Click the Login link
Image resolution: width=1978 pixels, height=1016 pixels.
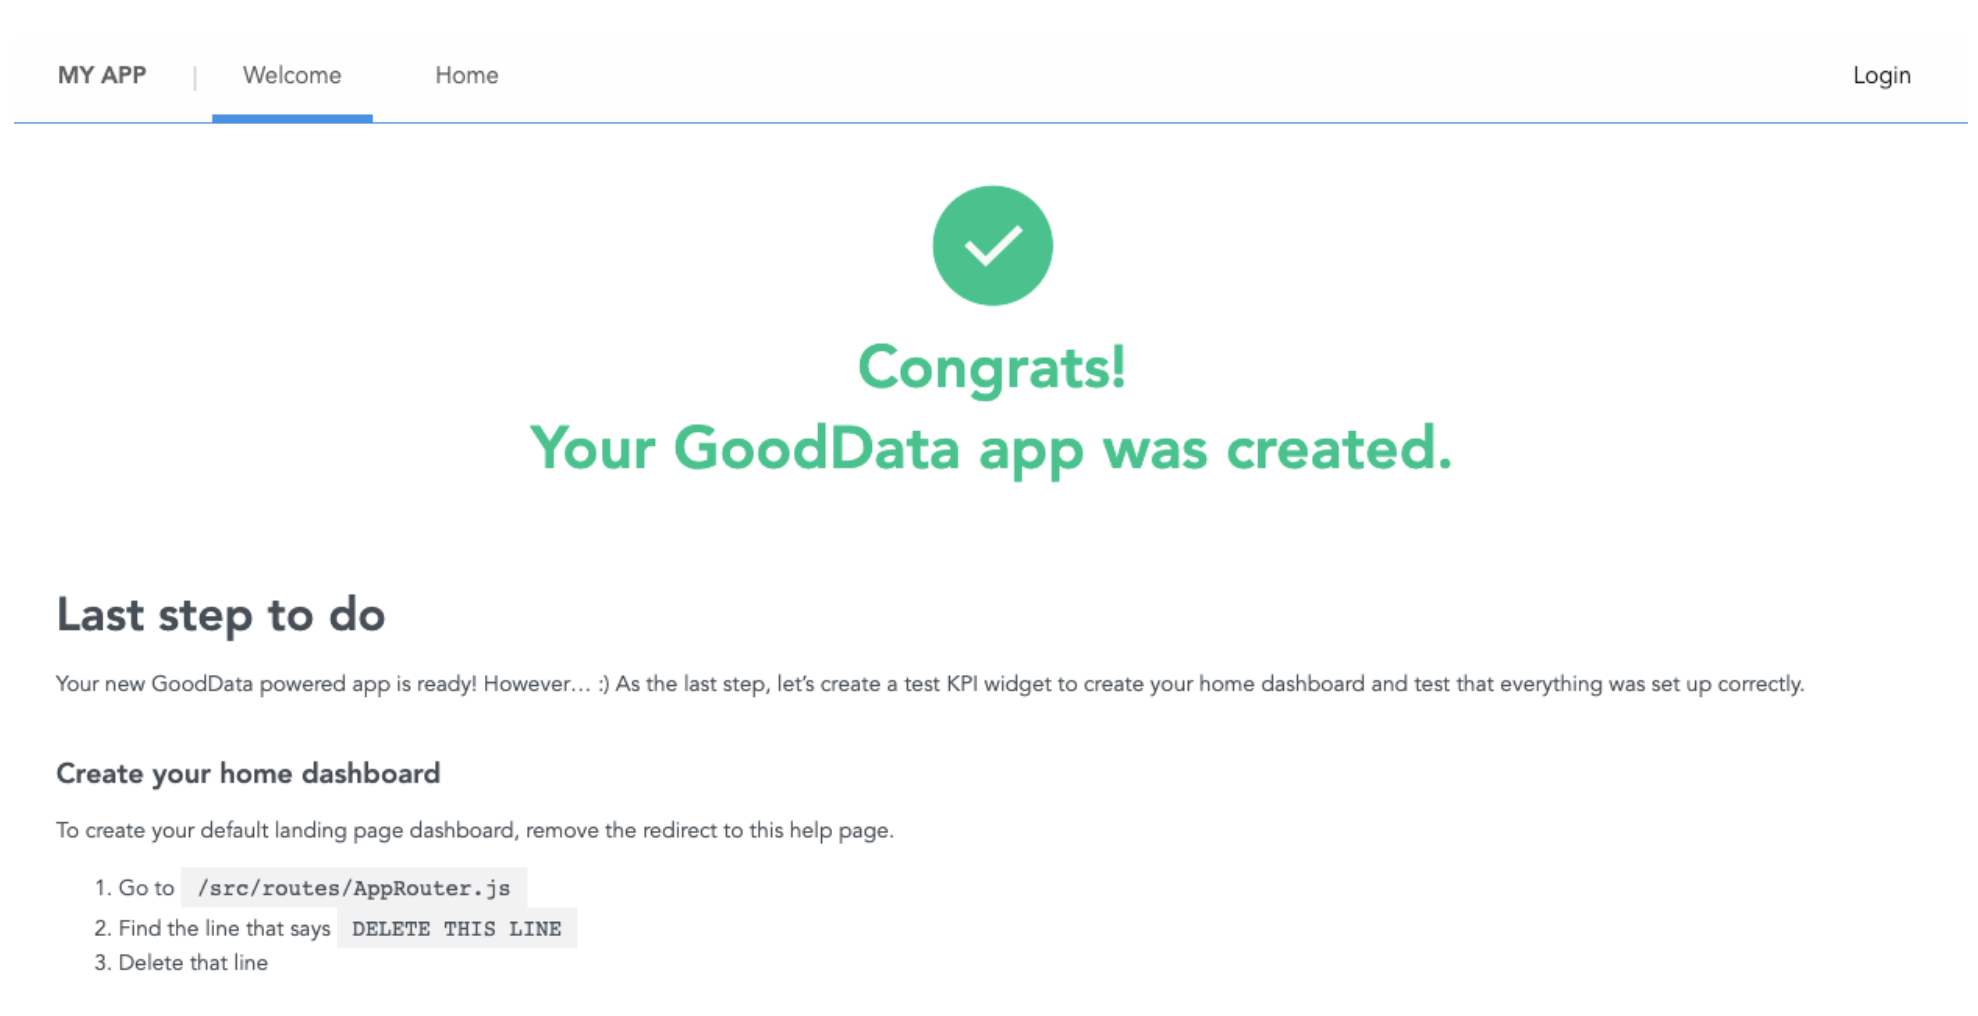[1881, 75]
